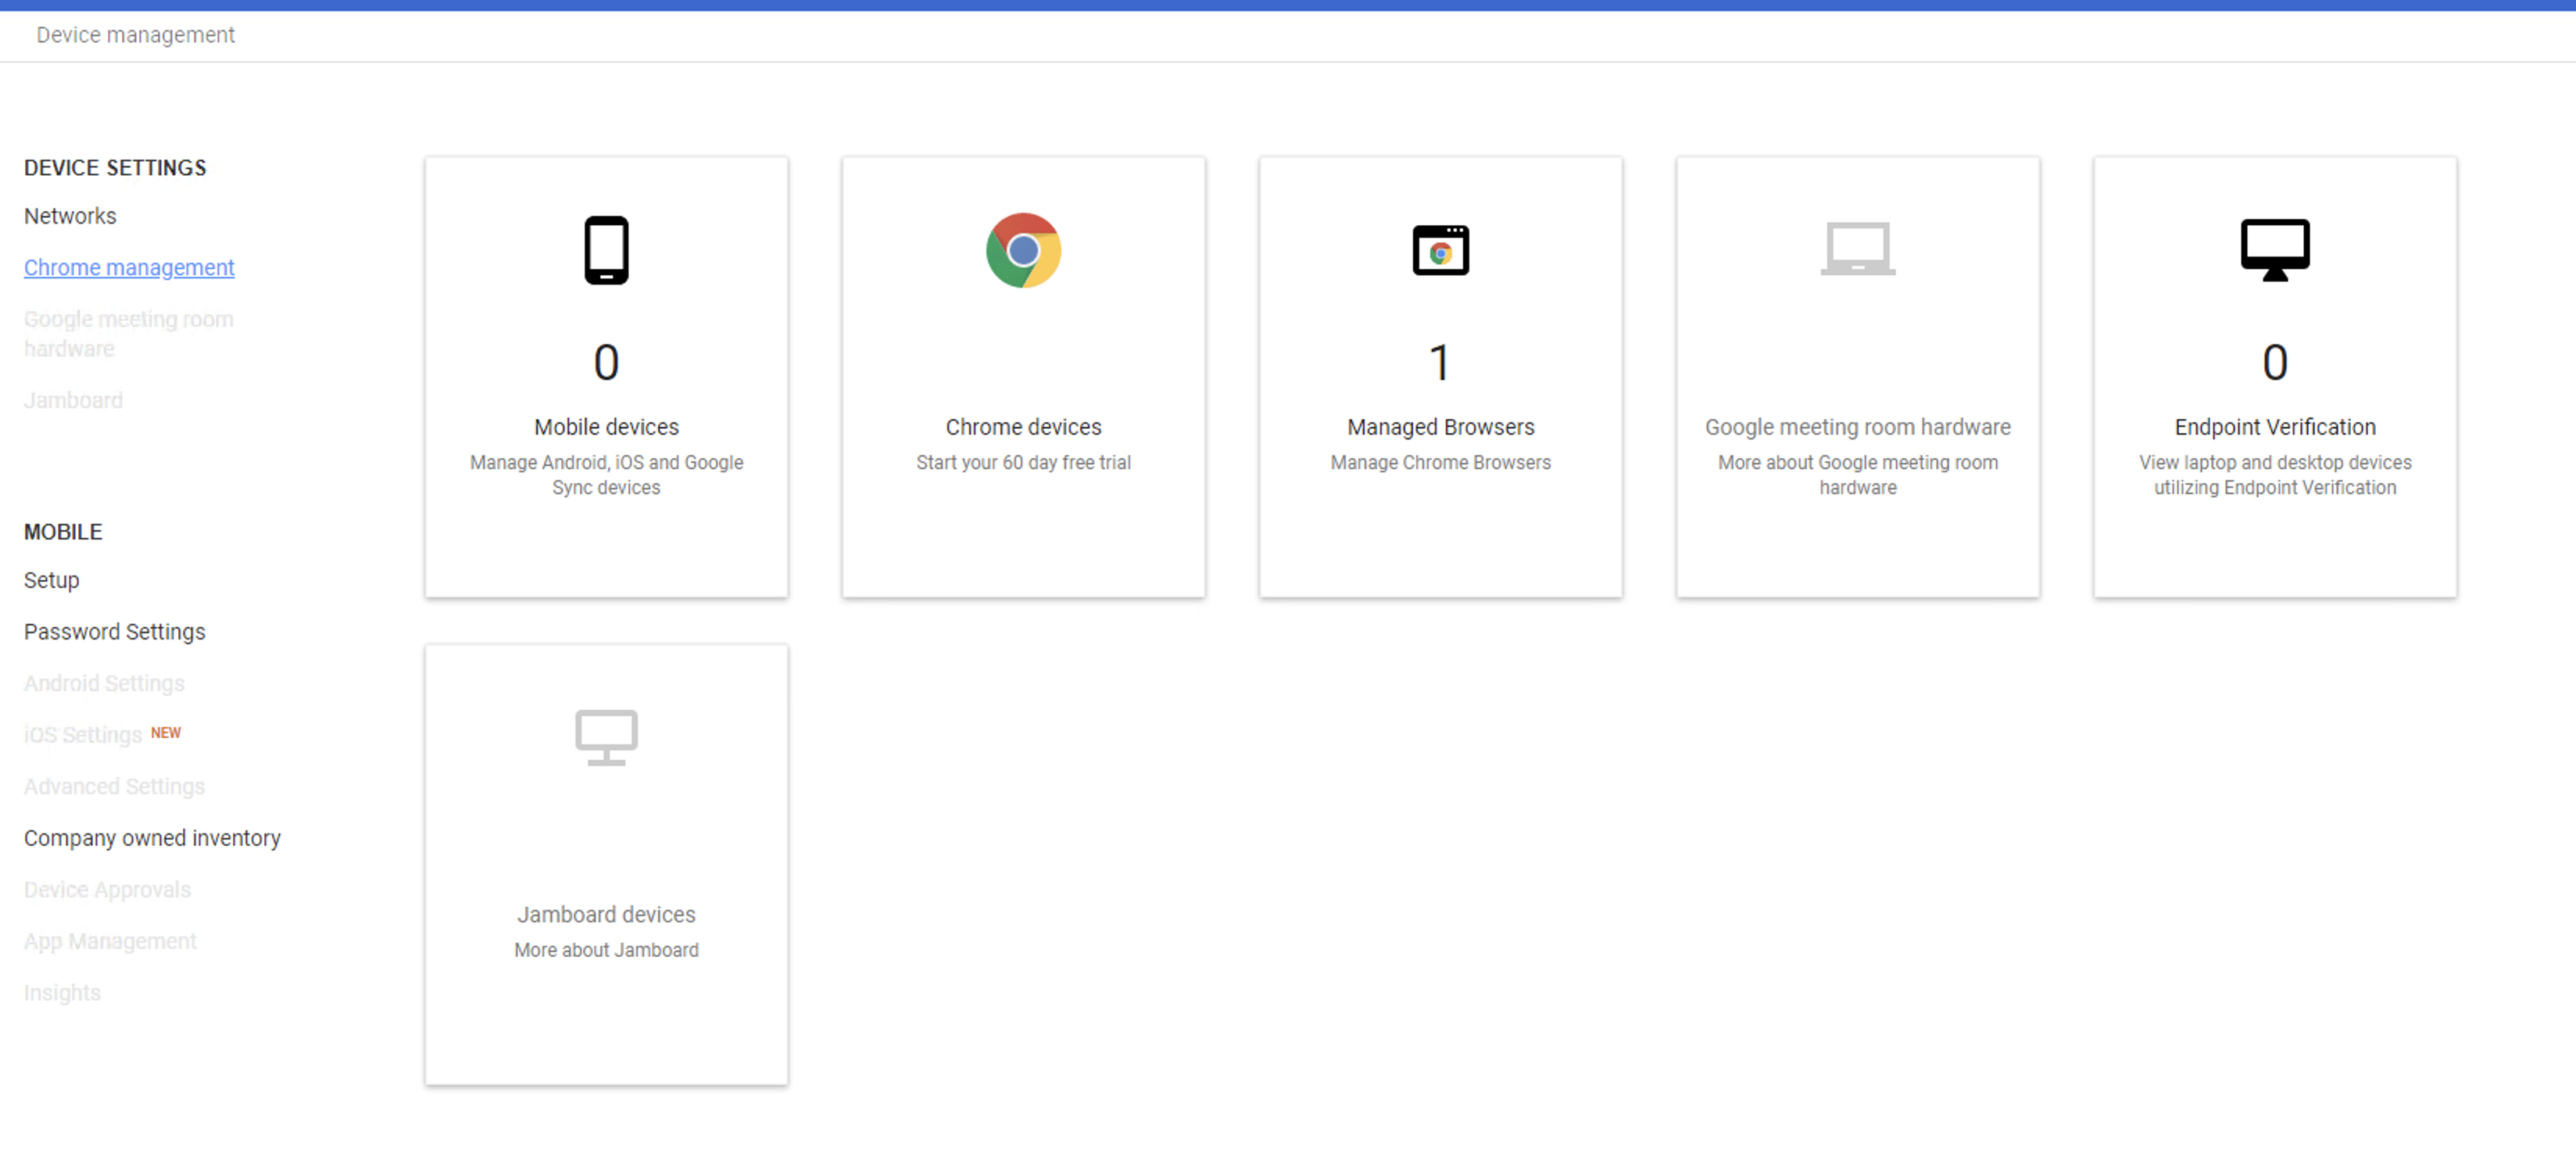Click the Endpoint Verification monitor icon
The width and height of the screenshot is (2576, 1168).
pos(2274,250)
